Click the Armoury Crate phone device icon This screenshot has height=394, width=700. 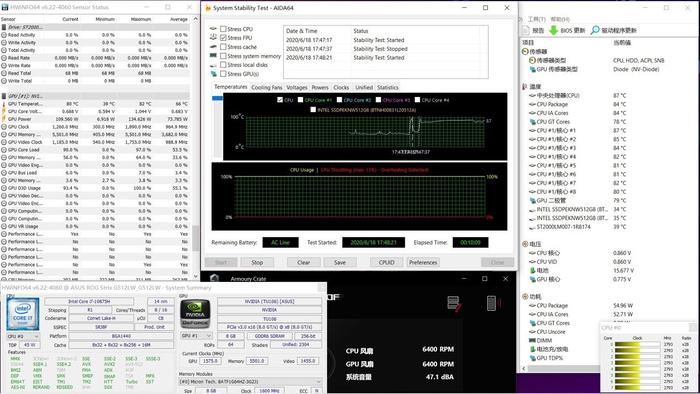(x=492, y=303)
